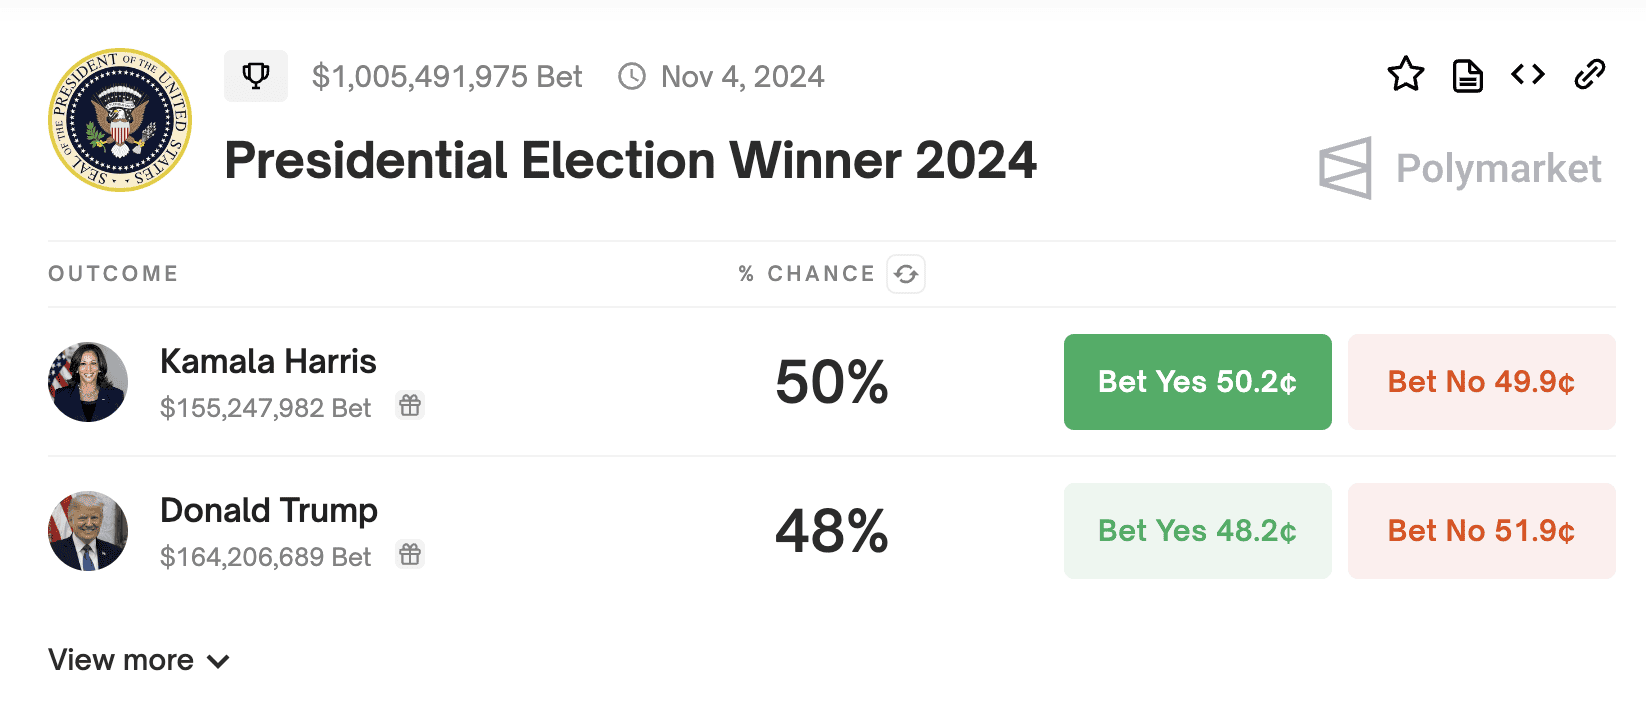Image resolution: width=1646 pixels, height=722 pixels.
Task: Click Bet Yes 48.2¢ for Trump
Action: [x=1197, y=531]
